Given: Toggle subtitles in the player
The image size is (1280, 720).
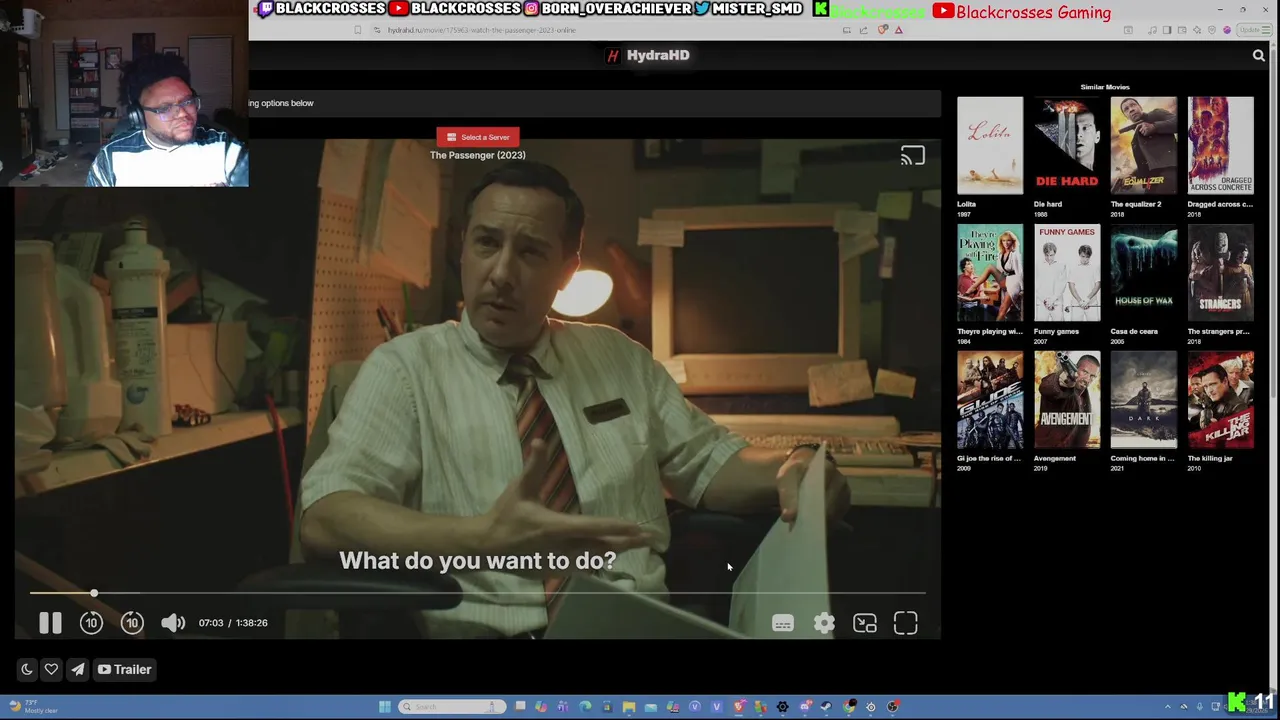Looking at the screenshot, I should coord(783,624).
